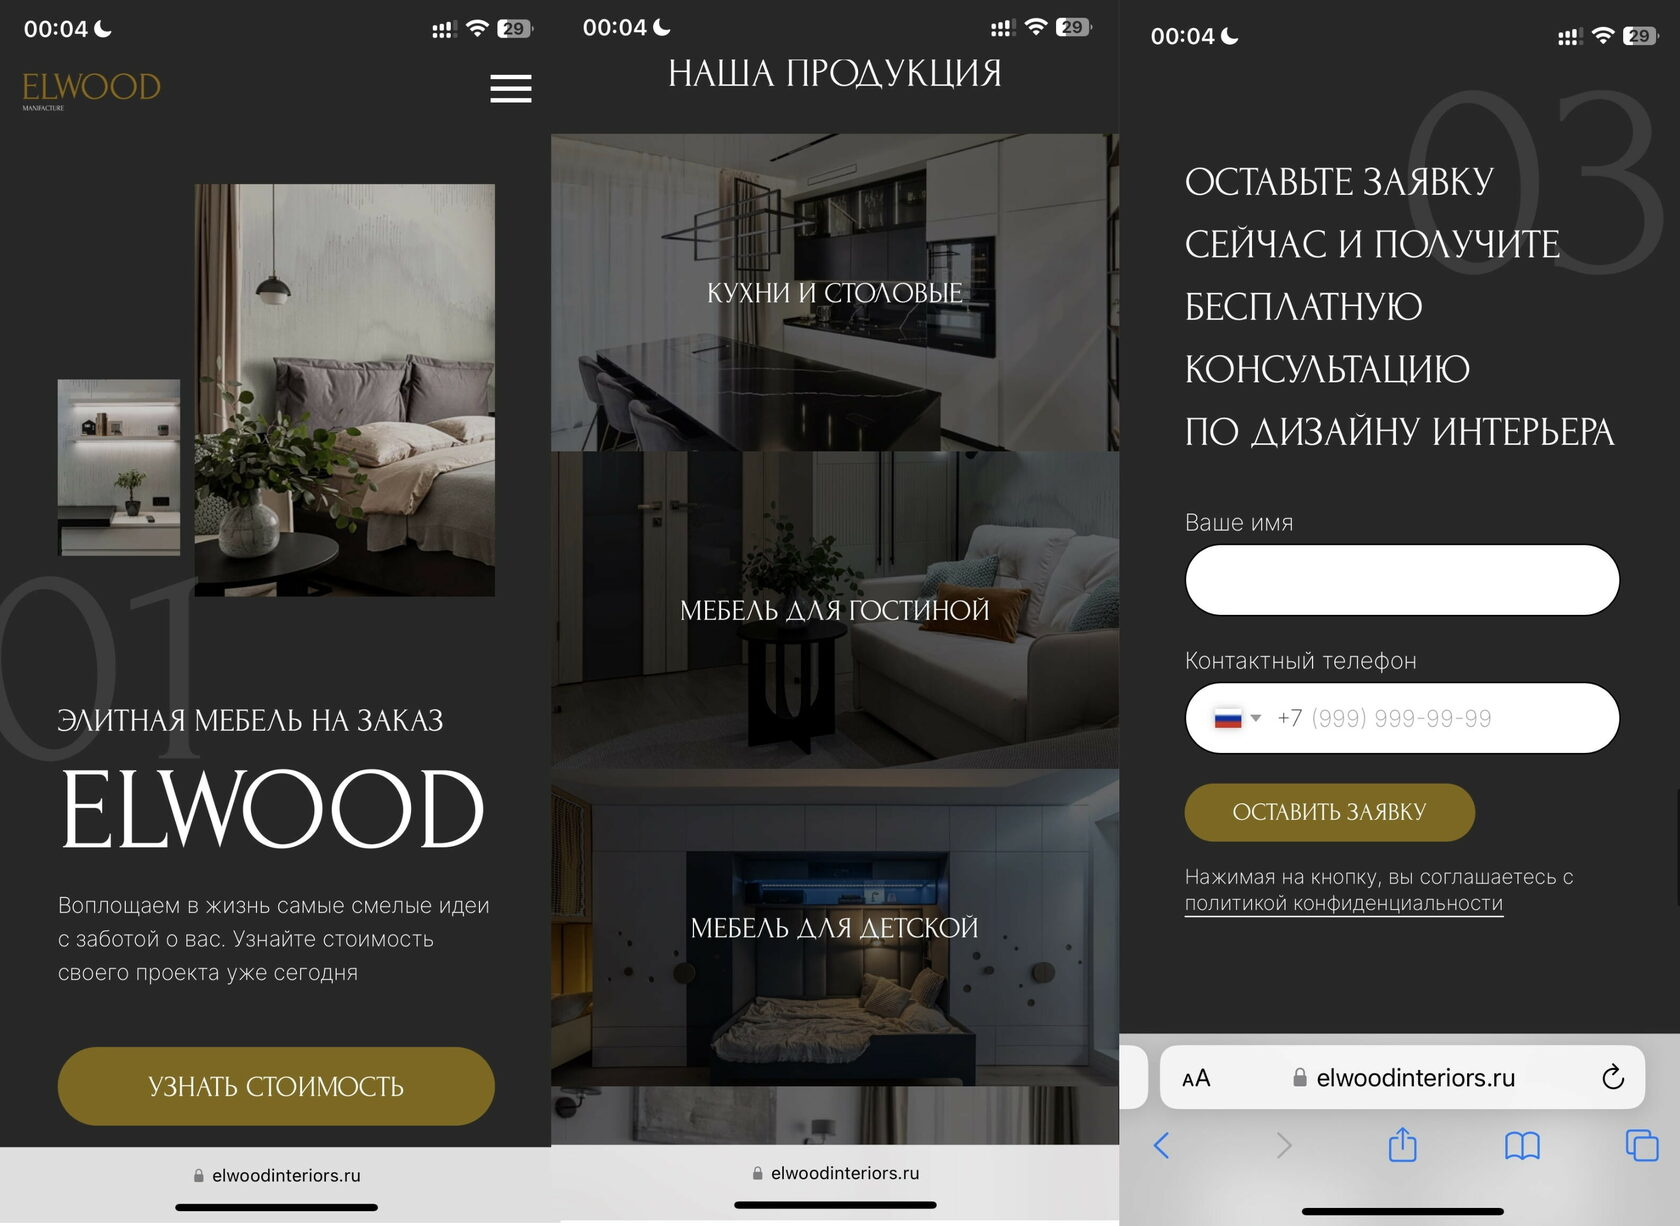Open Safari bookmarks book icon
The width and height of the screenshot is (1680, 1226).
click(x=1522, y=1145)
